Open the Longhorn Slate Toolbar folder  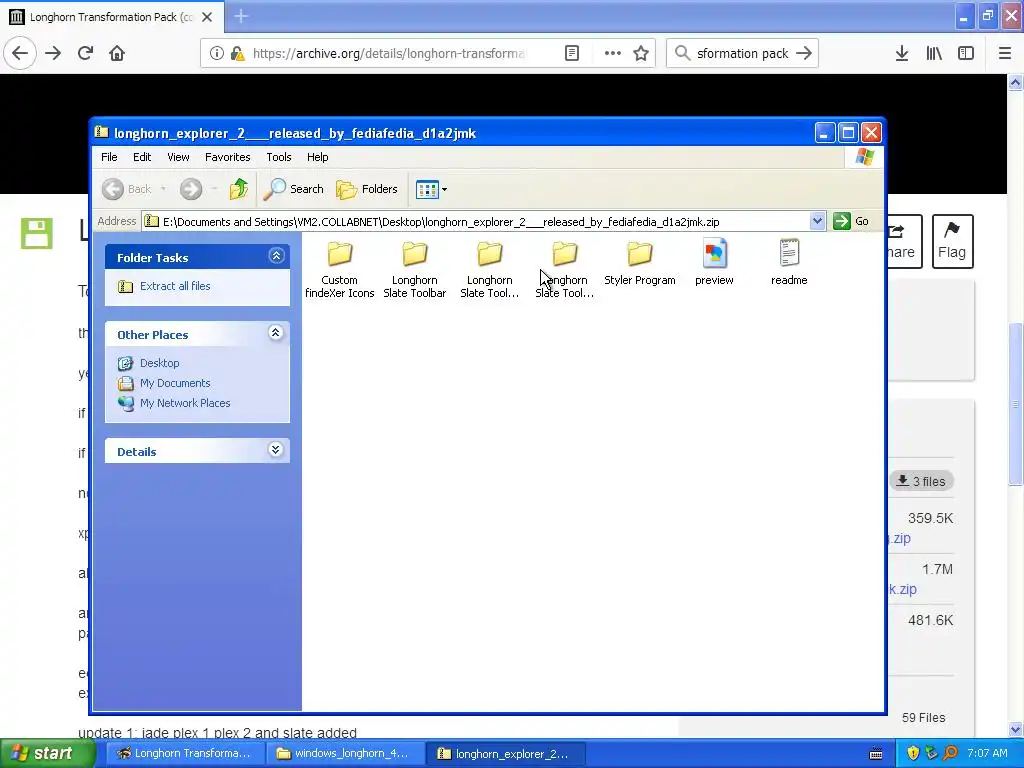click(415, 269)
